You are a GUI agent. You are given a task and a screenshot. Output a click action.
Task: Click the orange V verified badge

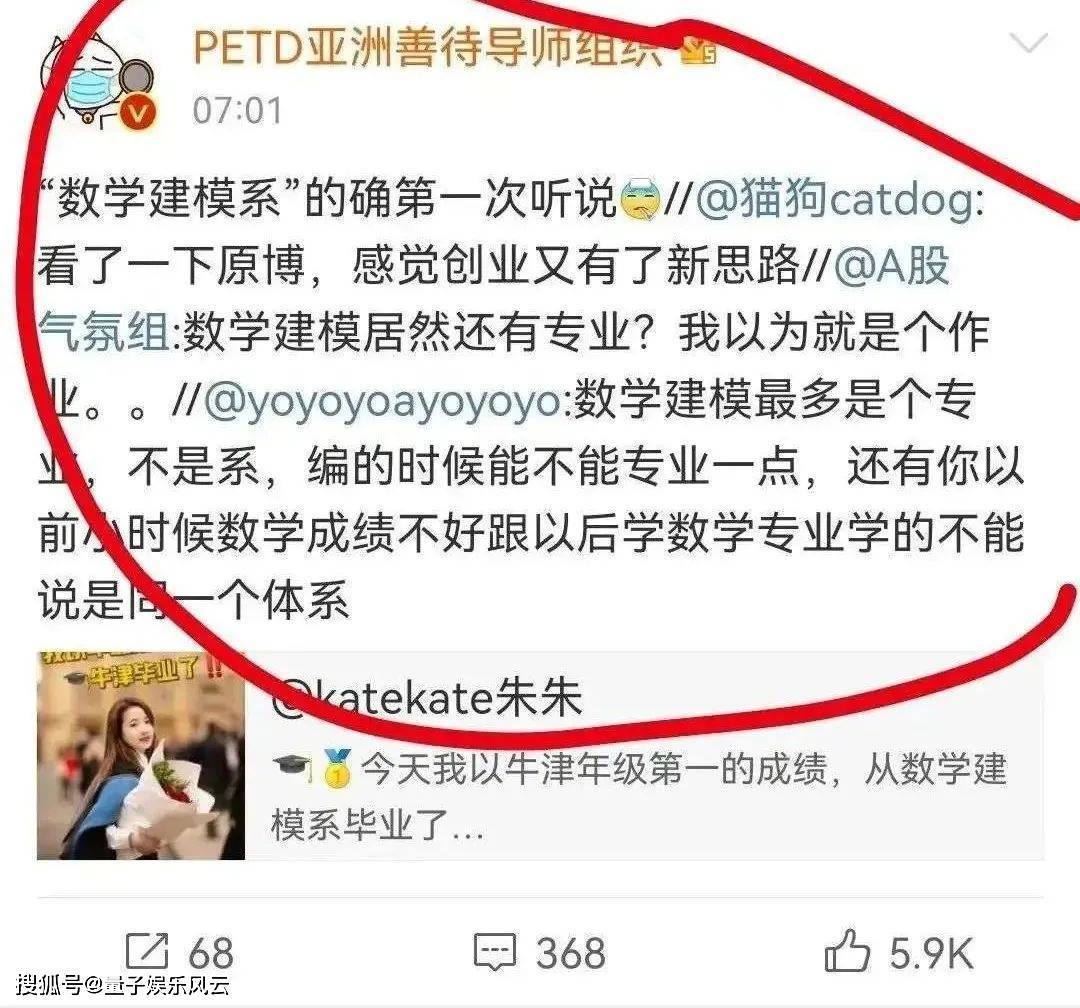(x=138, y=112)
